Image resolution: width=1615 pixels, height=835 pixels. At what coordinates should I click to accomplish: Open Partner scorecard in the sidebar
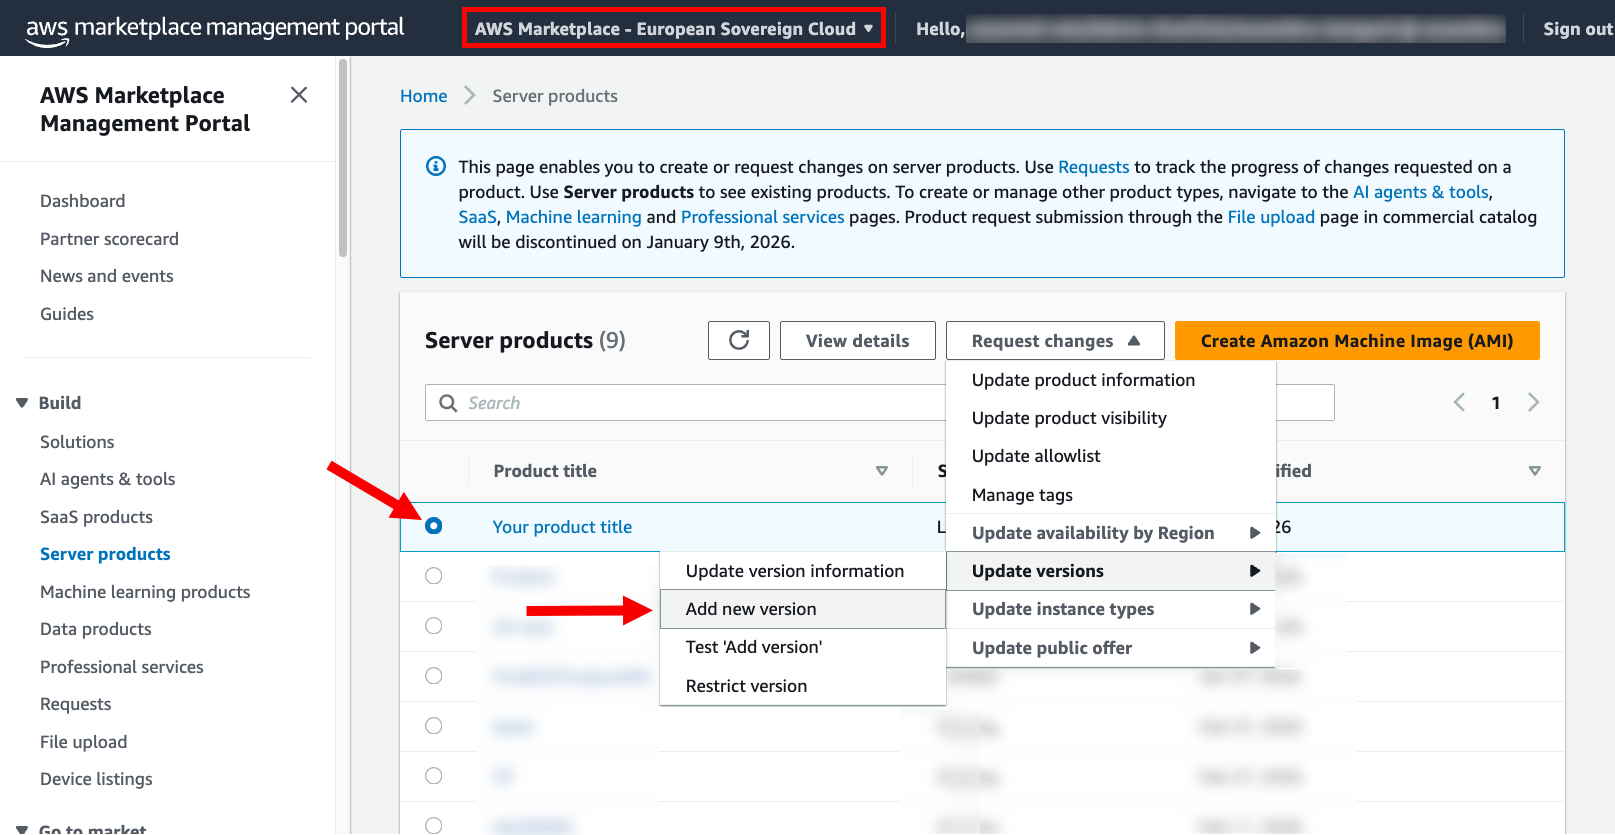coord(109,239)
